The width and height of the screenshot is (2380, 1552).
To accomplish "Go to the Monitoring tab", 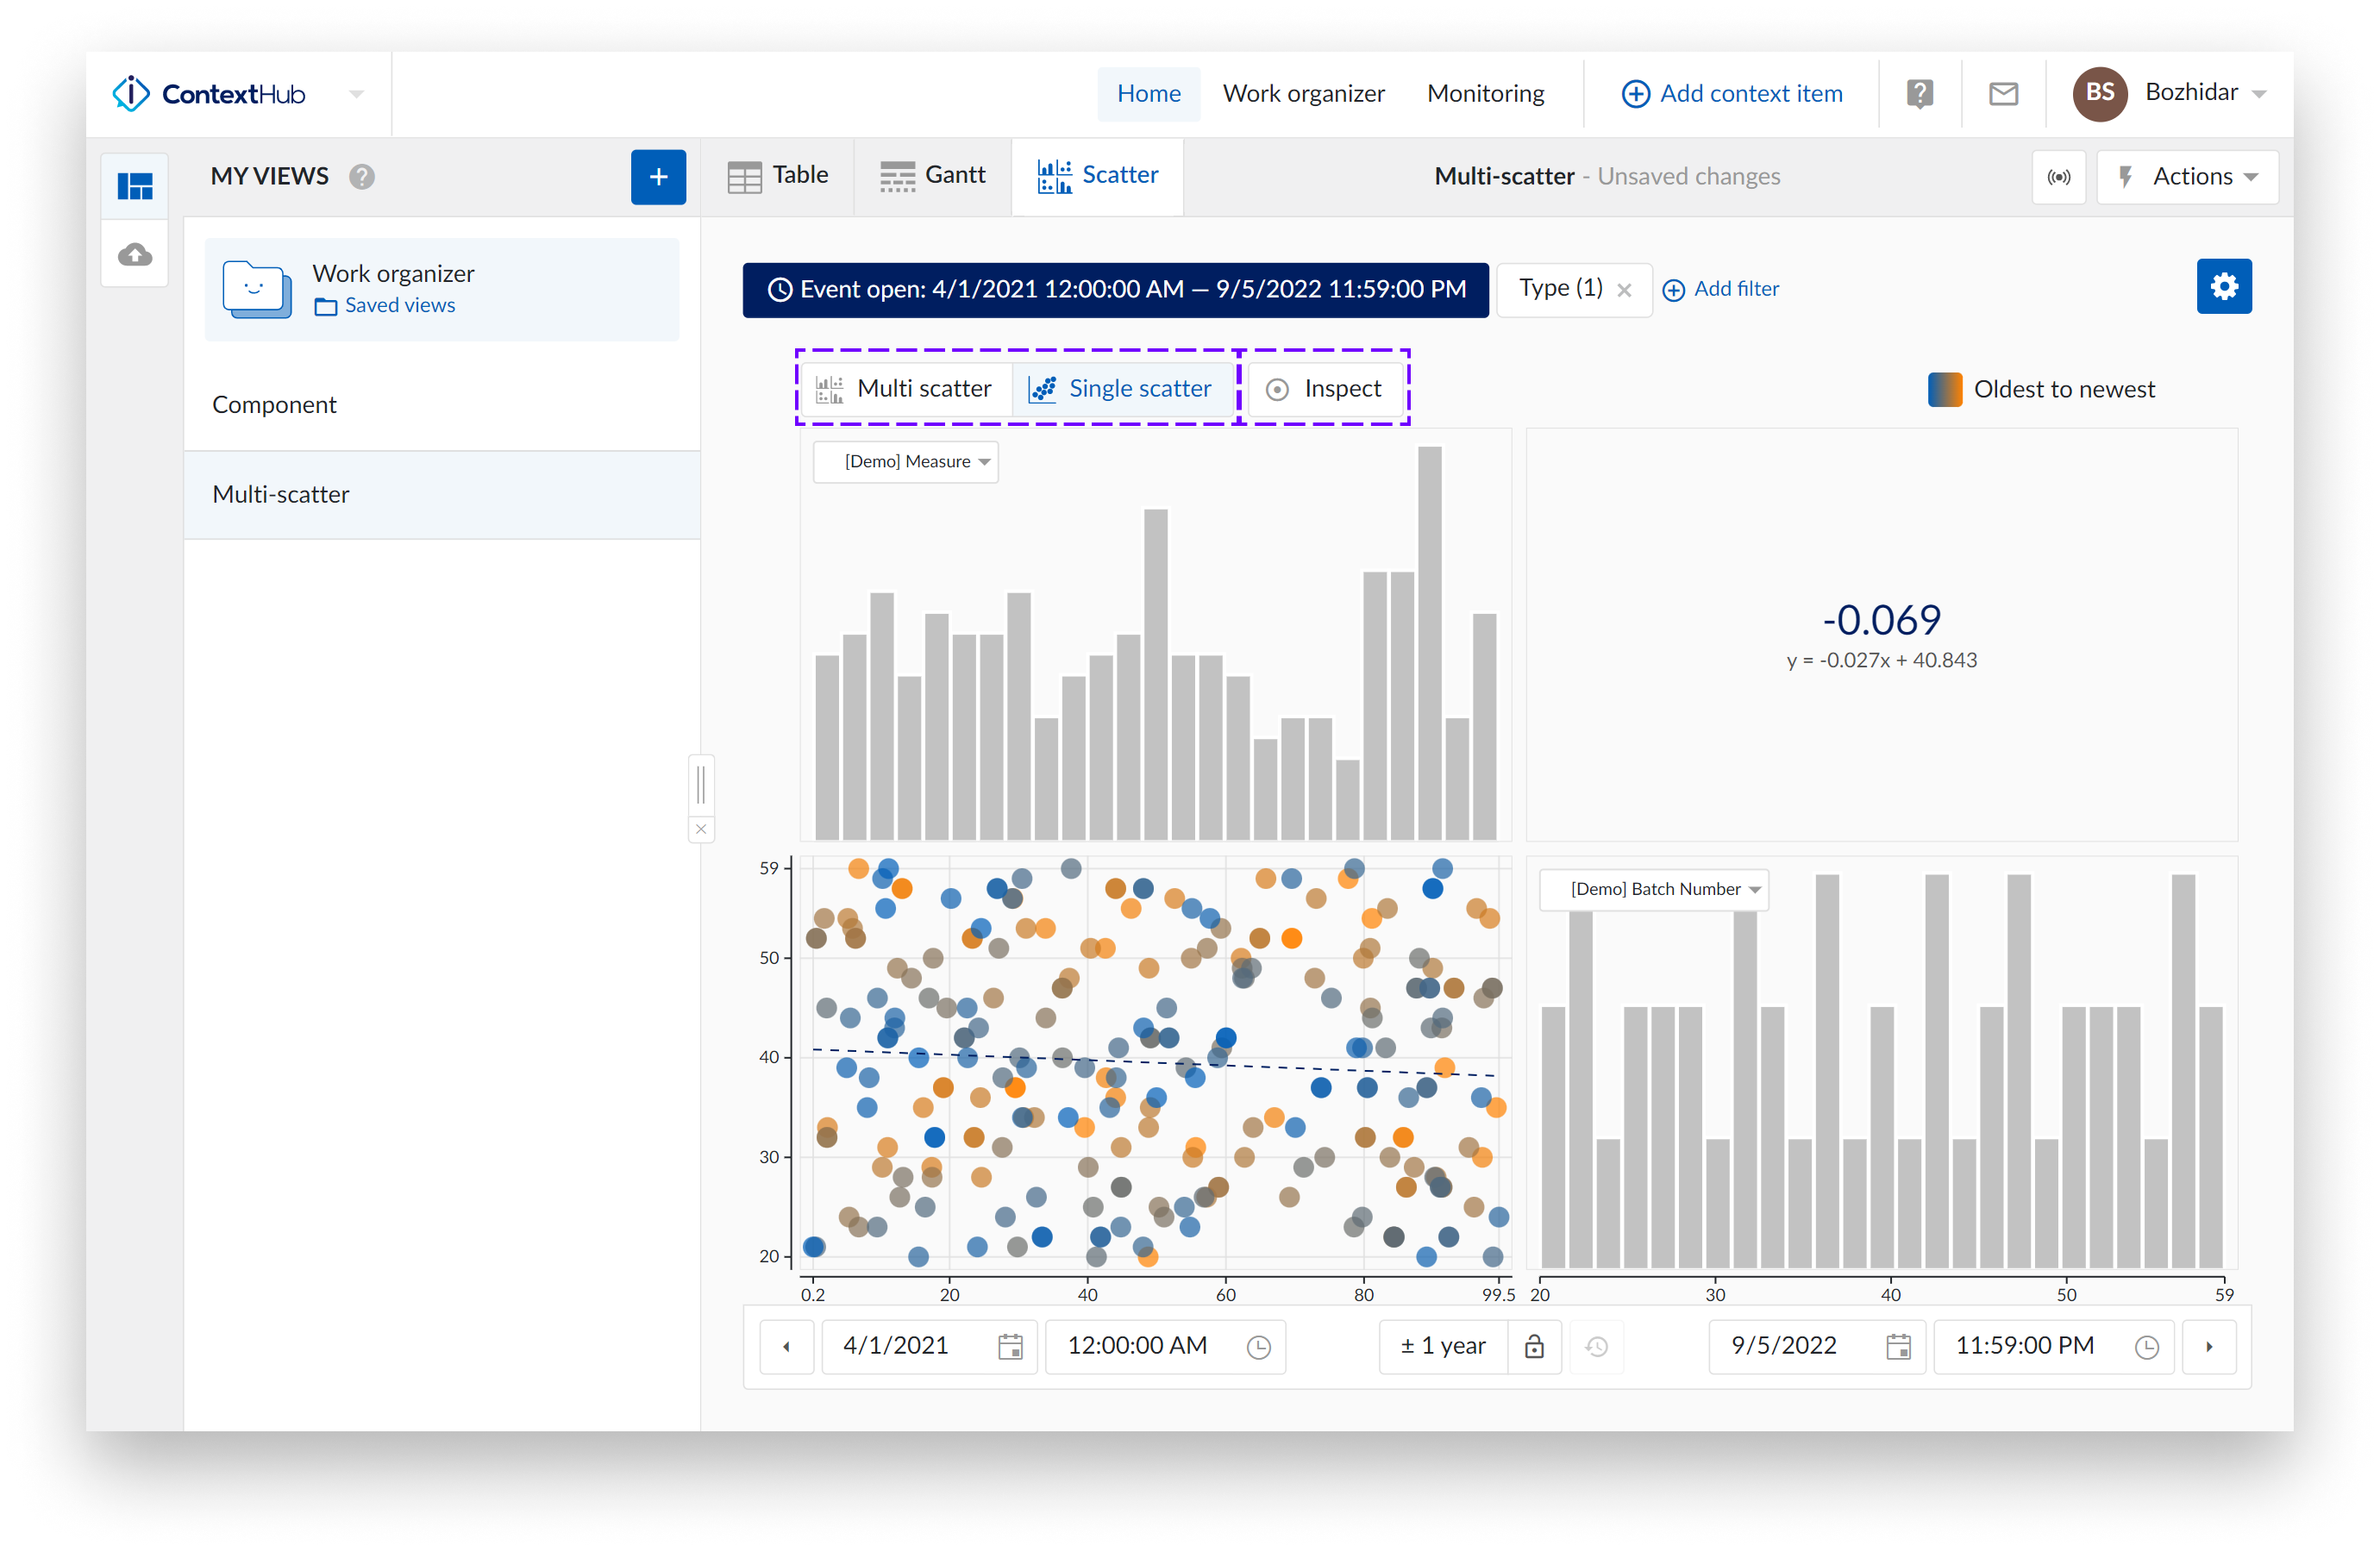I will coord(1486,93).
